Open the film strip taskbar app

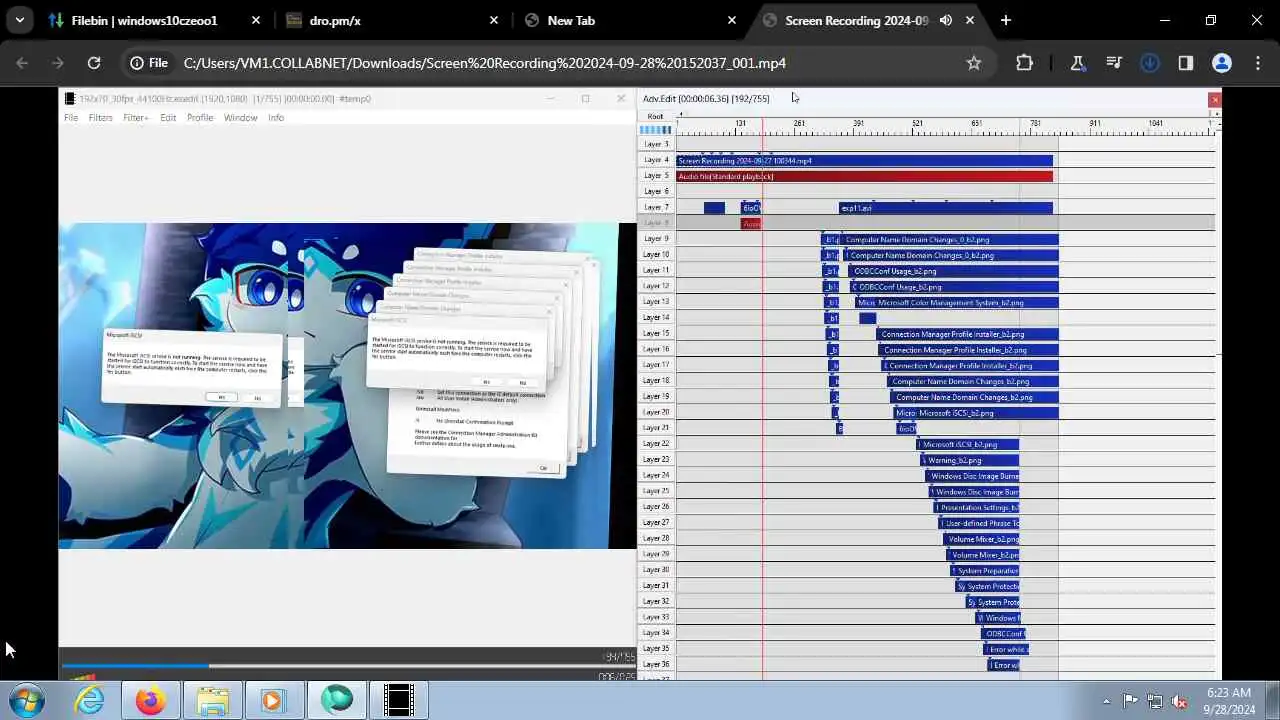pos(399,700)
